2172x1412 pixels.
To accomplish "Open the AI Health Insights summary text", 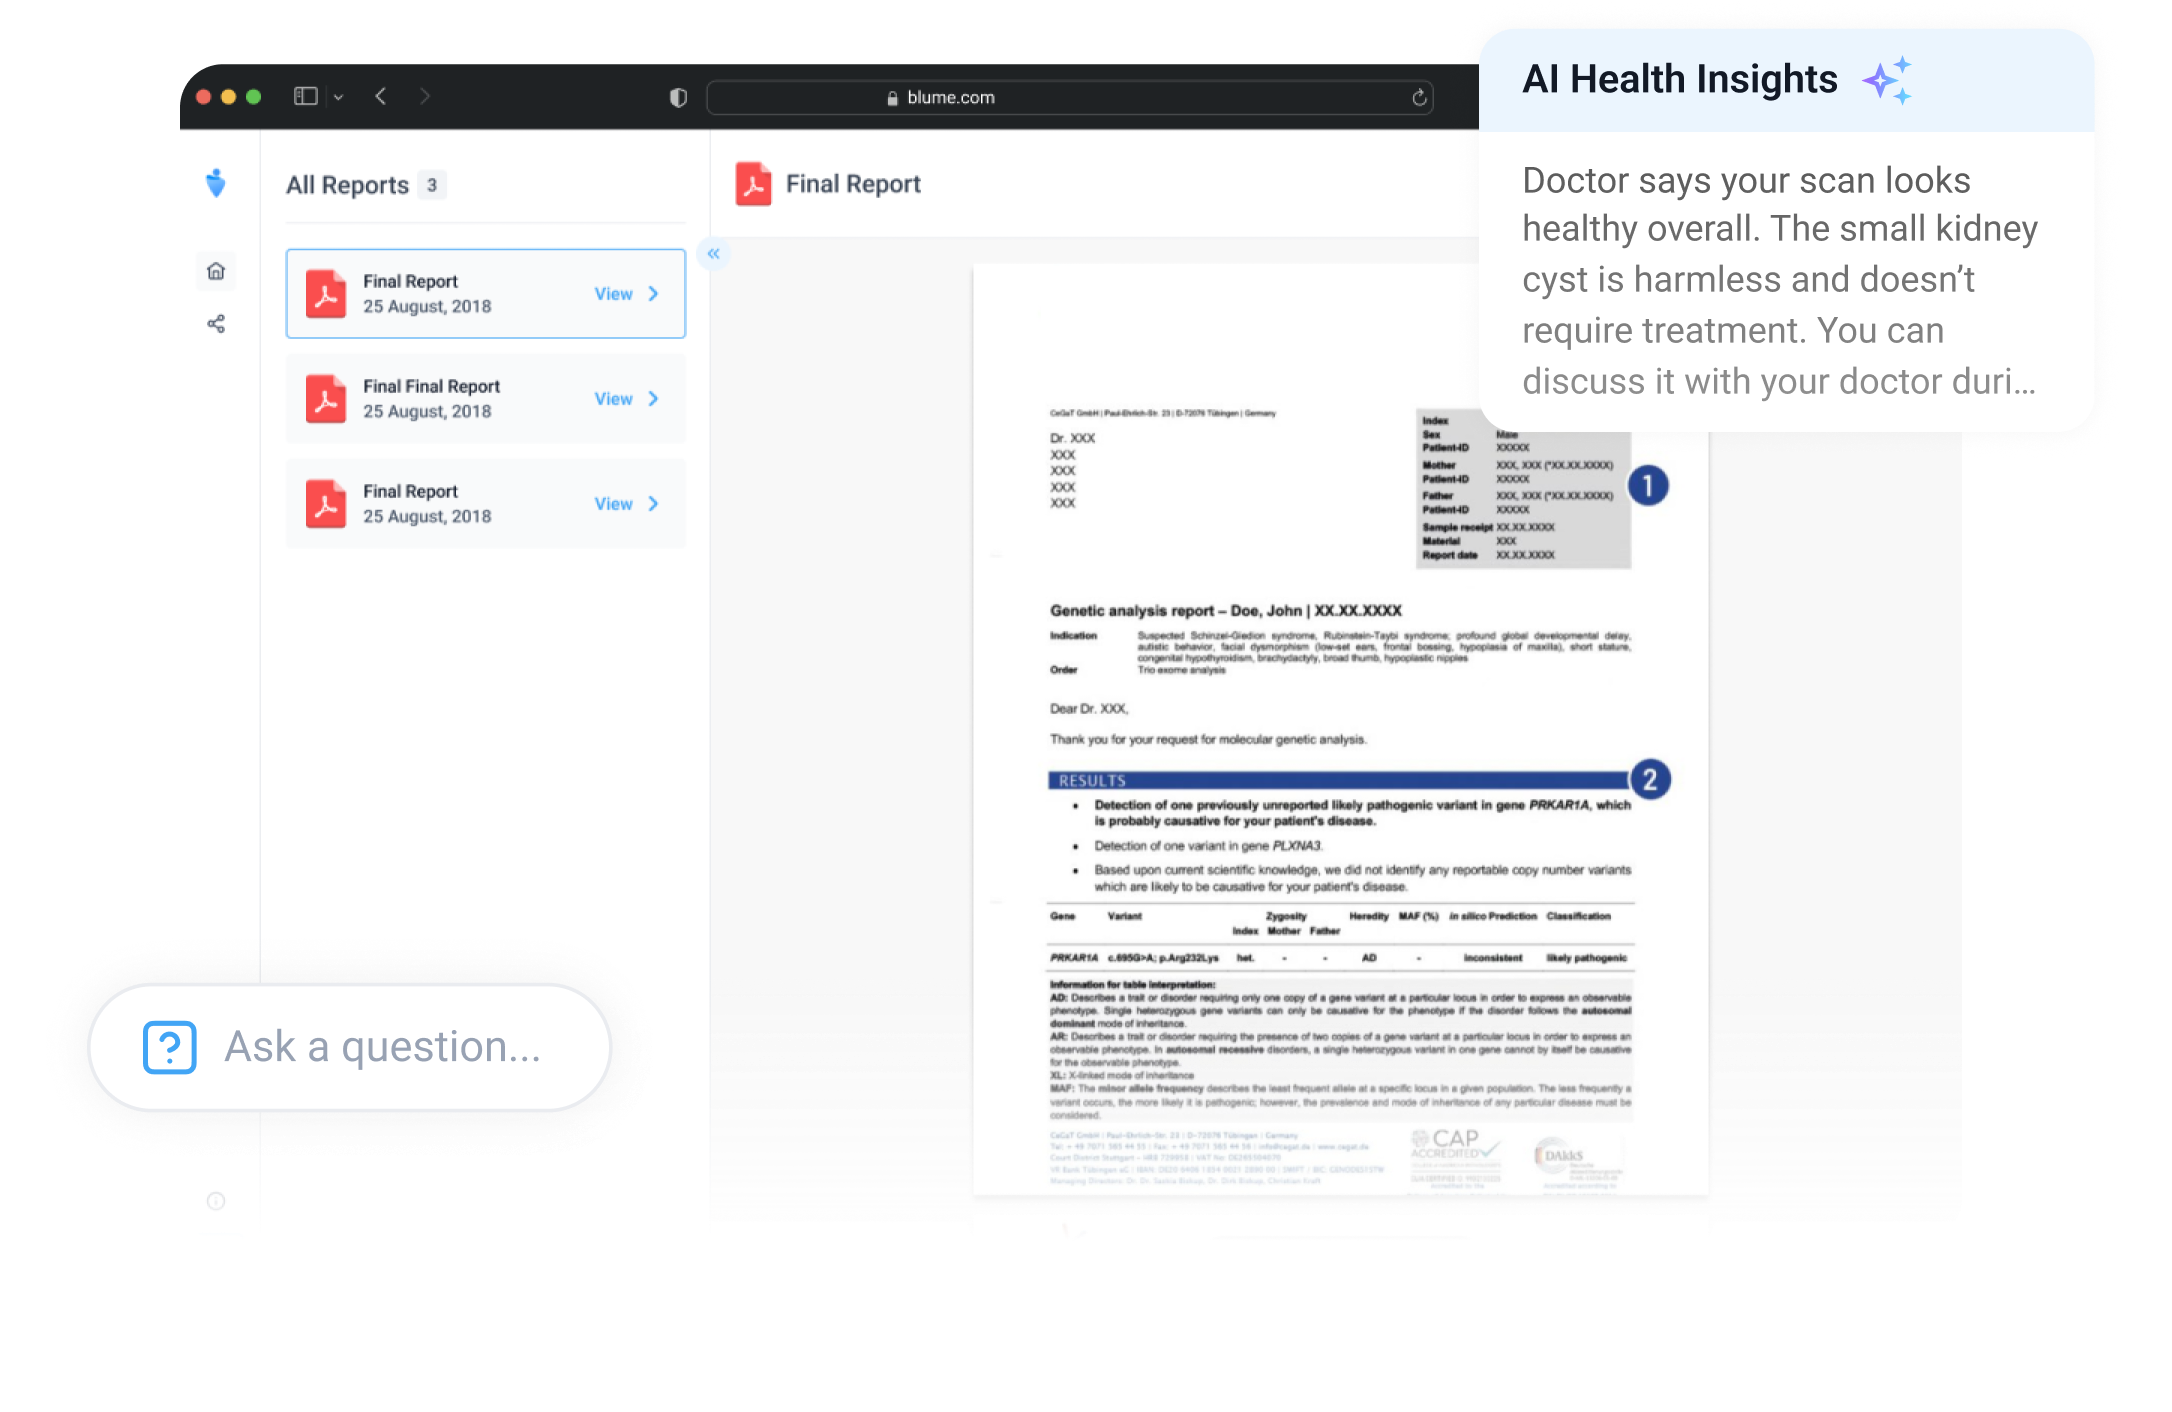I will [x=1779, y=281].
